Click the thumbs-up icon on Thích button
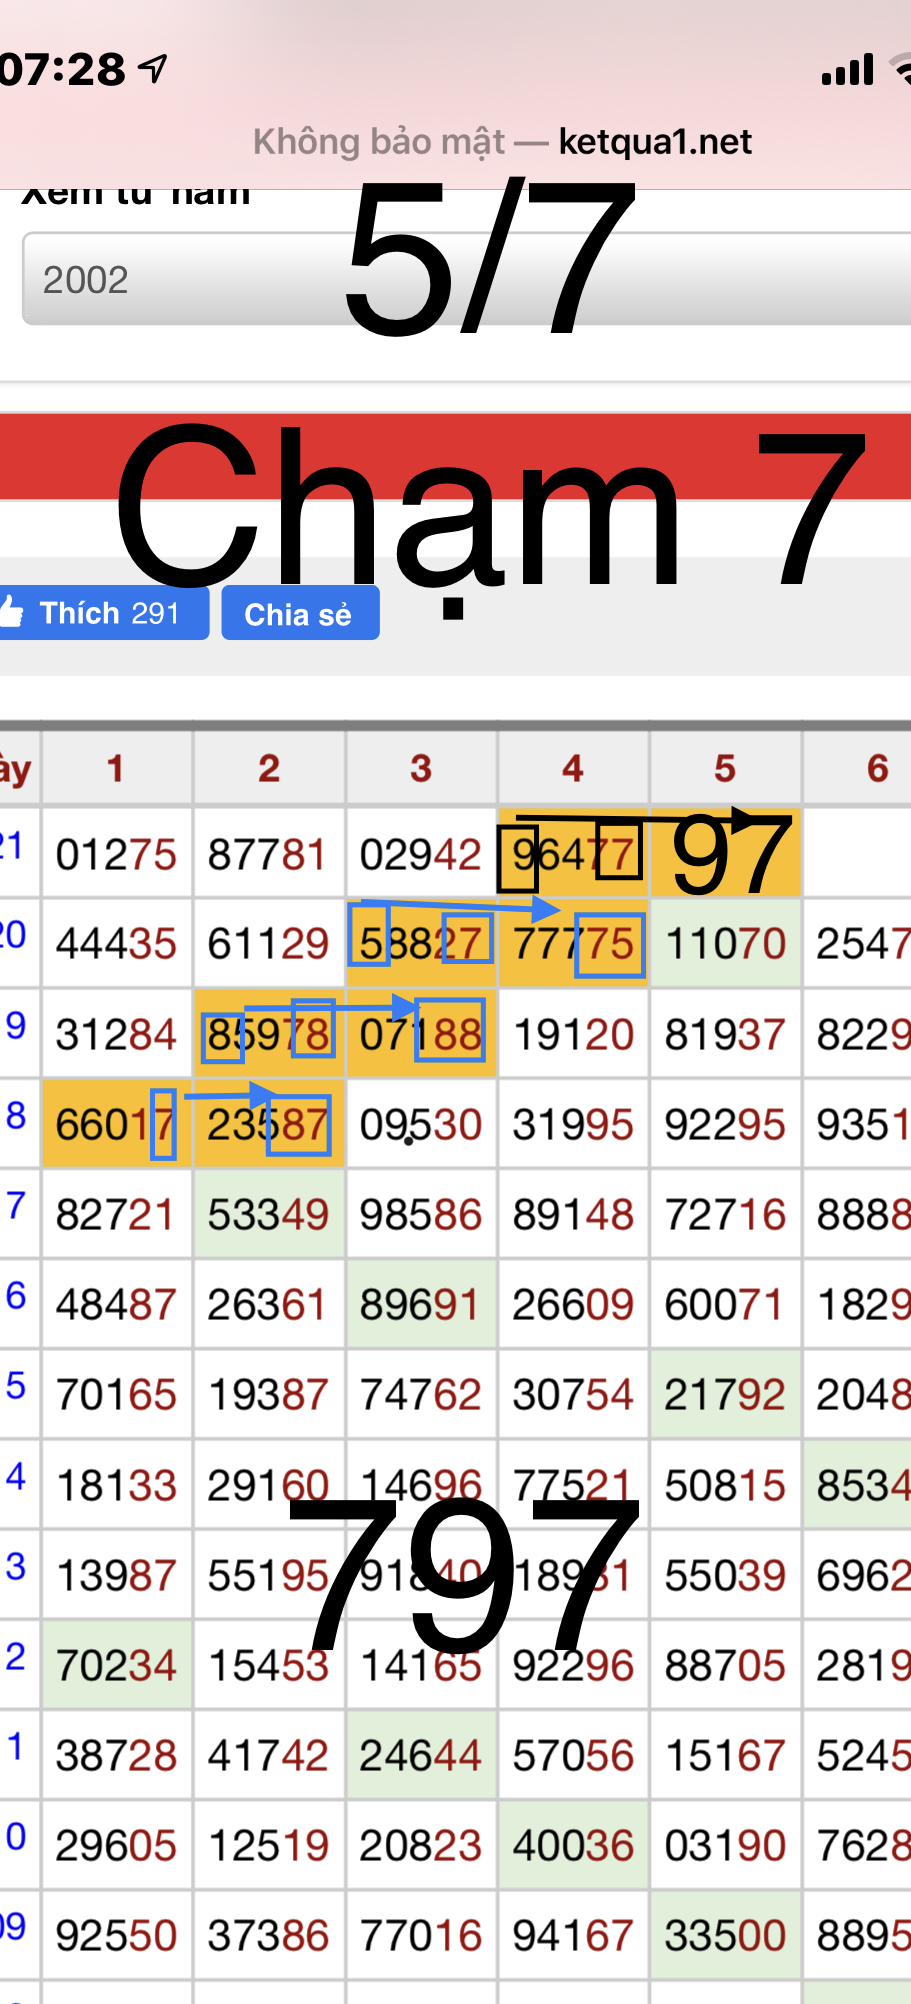Screen dimensions: 911x2004 12,612
